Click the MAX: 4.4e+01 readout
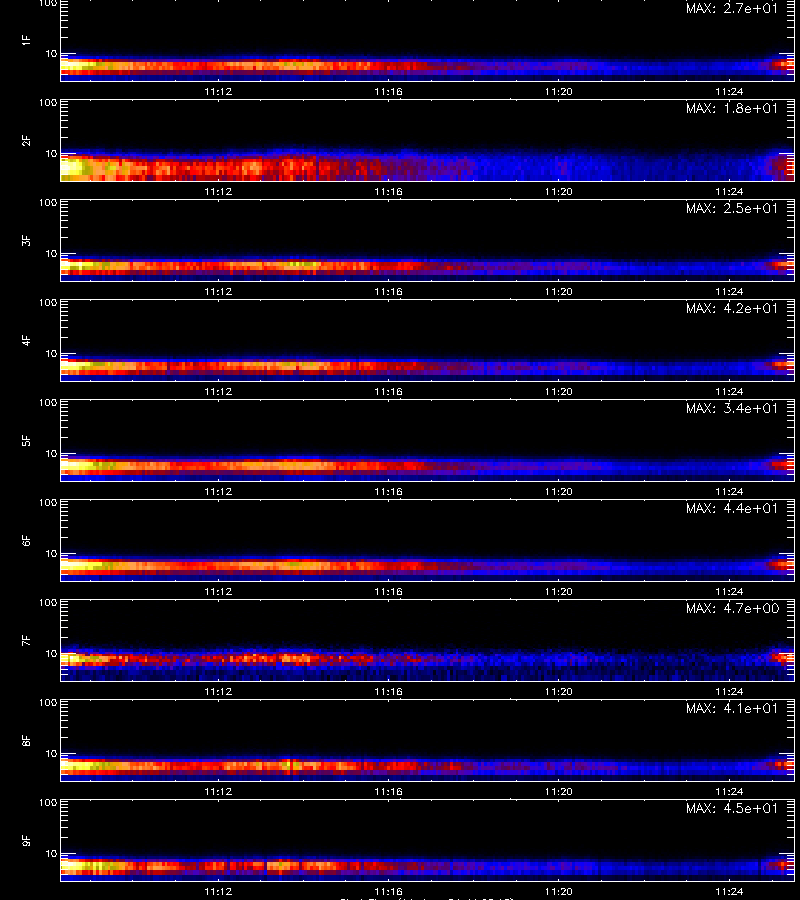This screenshot has height=900, width=800. coord(732,508)
